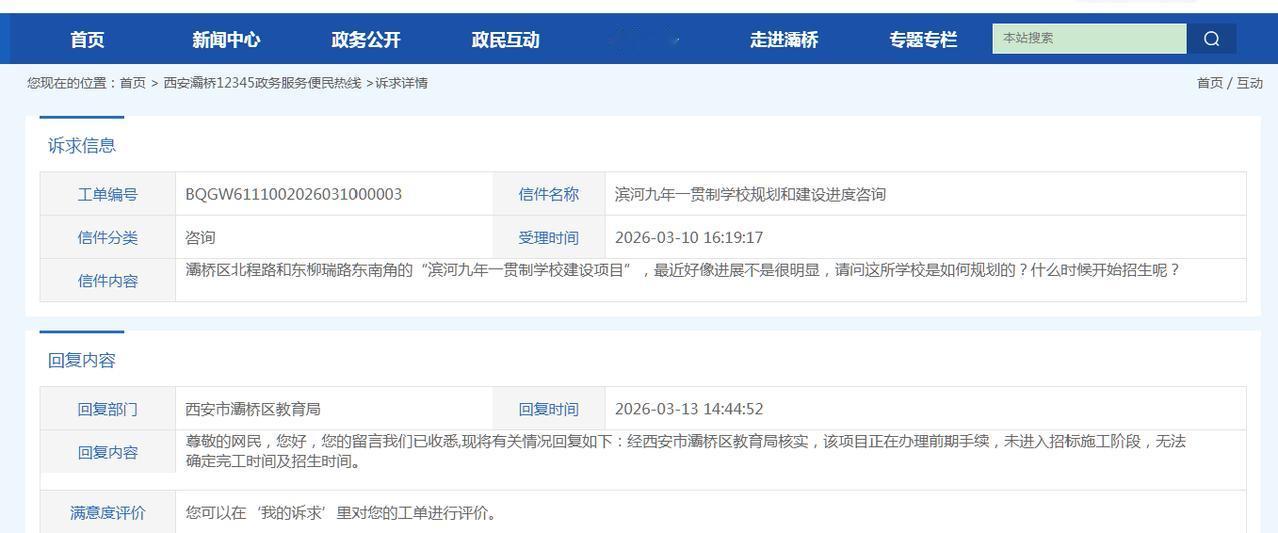This screenshot has width=1278, height=533.
Task: Click 诉求详情 in the breadcrumb
Action: 402,83
